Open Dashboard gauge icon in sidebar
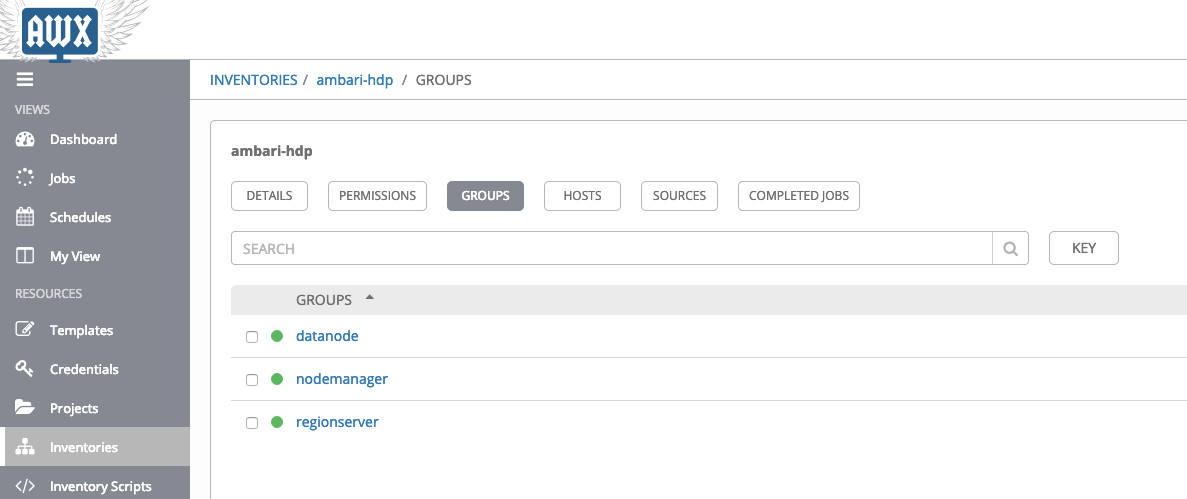 click(25, 139)
